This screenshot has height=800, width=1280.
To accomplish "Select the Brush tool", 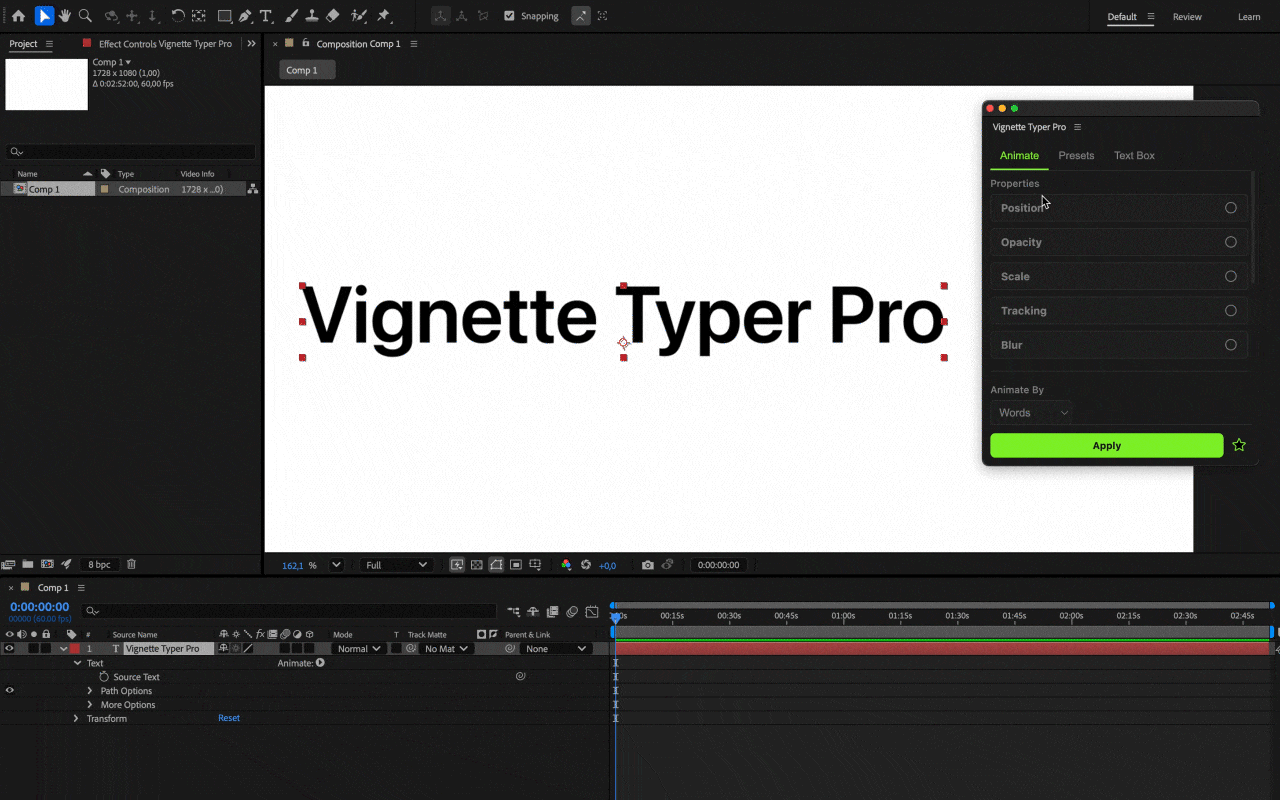I will [x=291, y=16].
